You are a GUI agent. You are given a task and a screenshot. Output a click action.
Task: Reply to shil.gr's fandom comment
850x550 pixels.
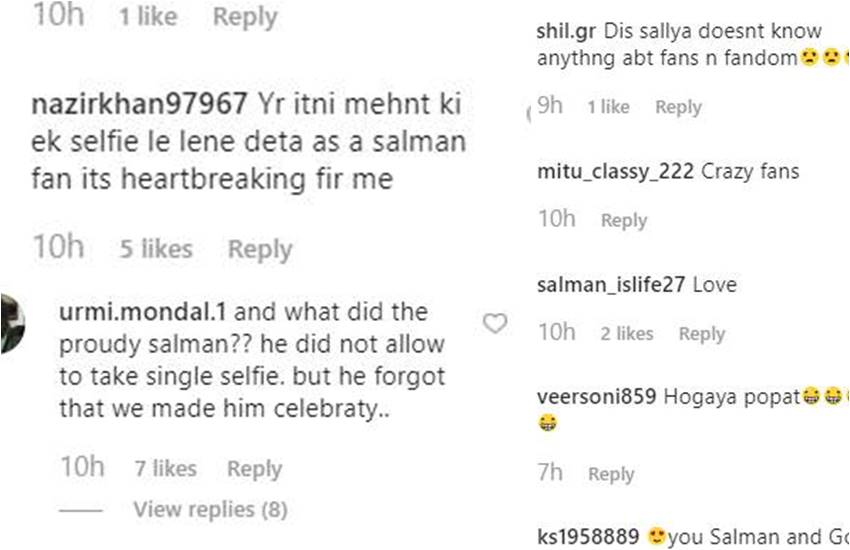tap(678, 107)
